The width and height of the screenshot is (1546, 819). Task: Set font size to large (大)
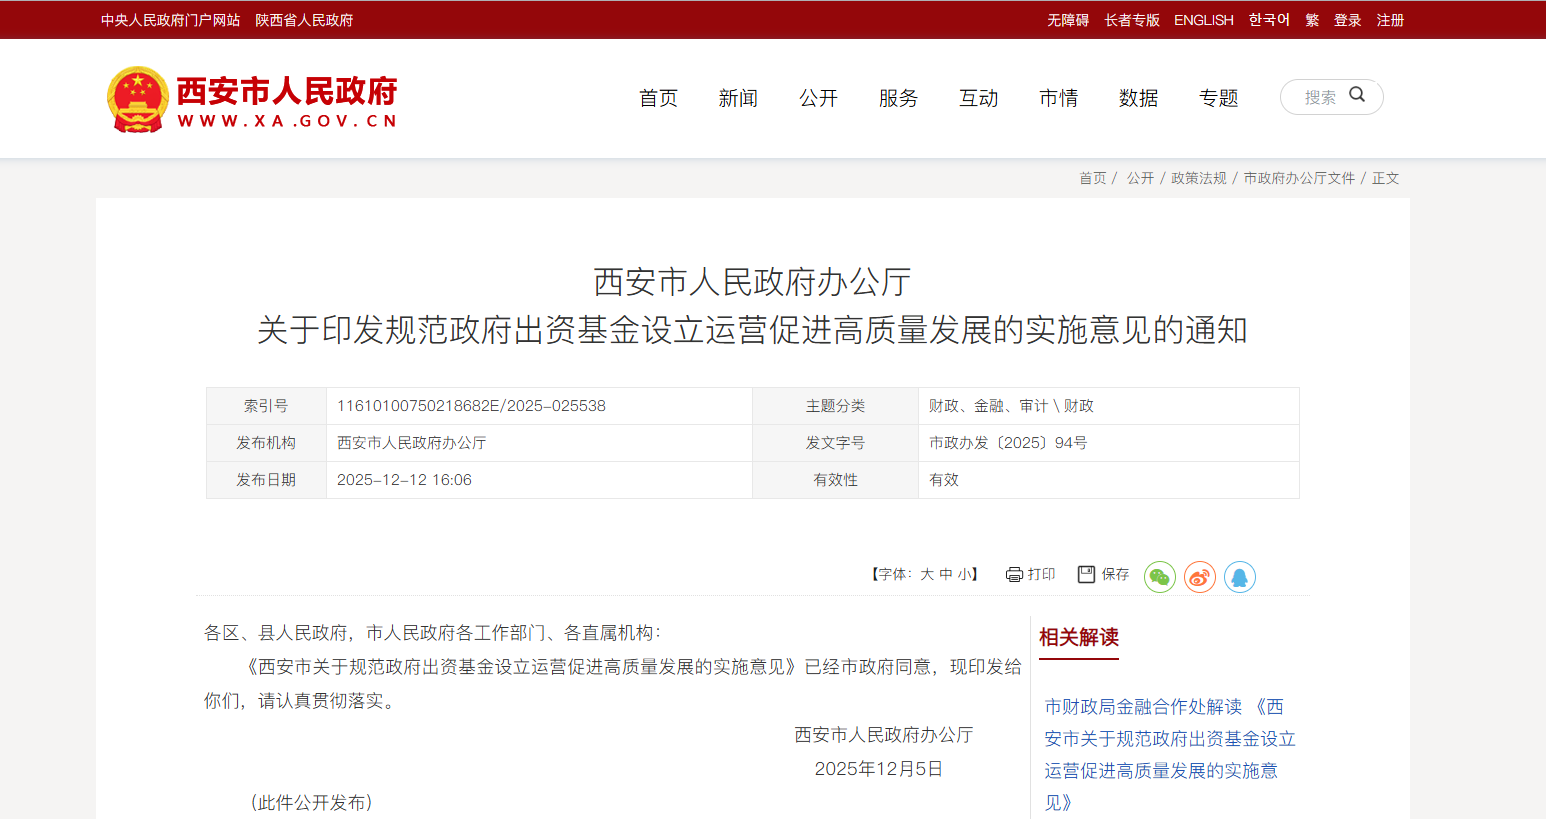pos(927,574)
